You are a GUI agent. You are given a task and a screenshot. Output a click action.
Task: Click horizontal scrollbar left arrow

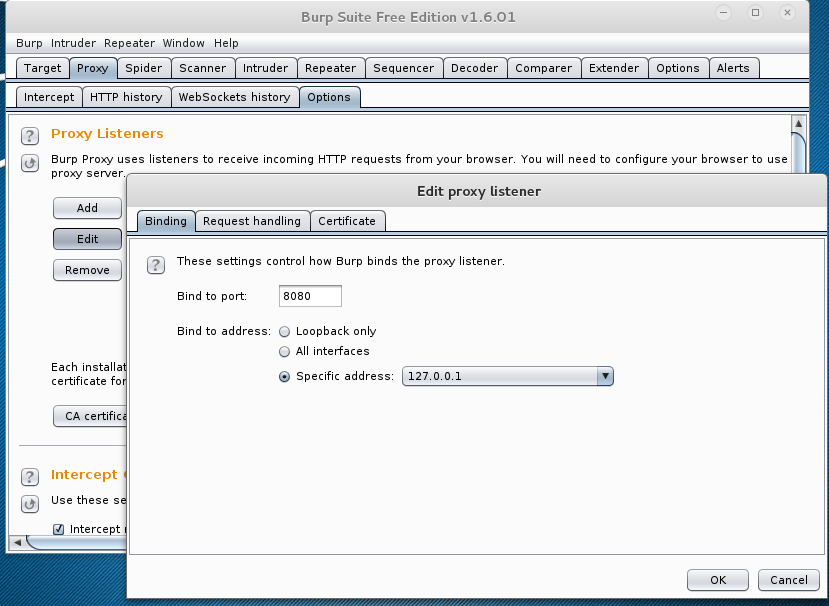[x=18, y=543]
